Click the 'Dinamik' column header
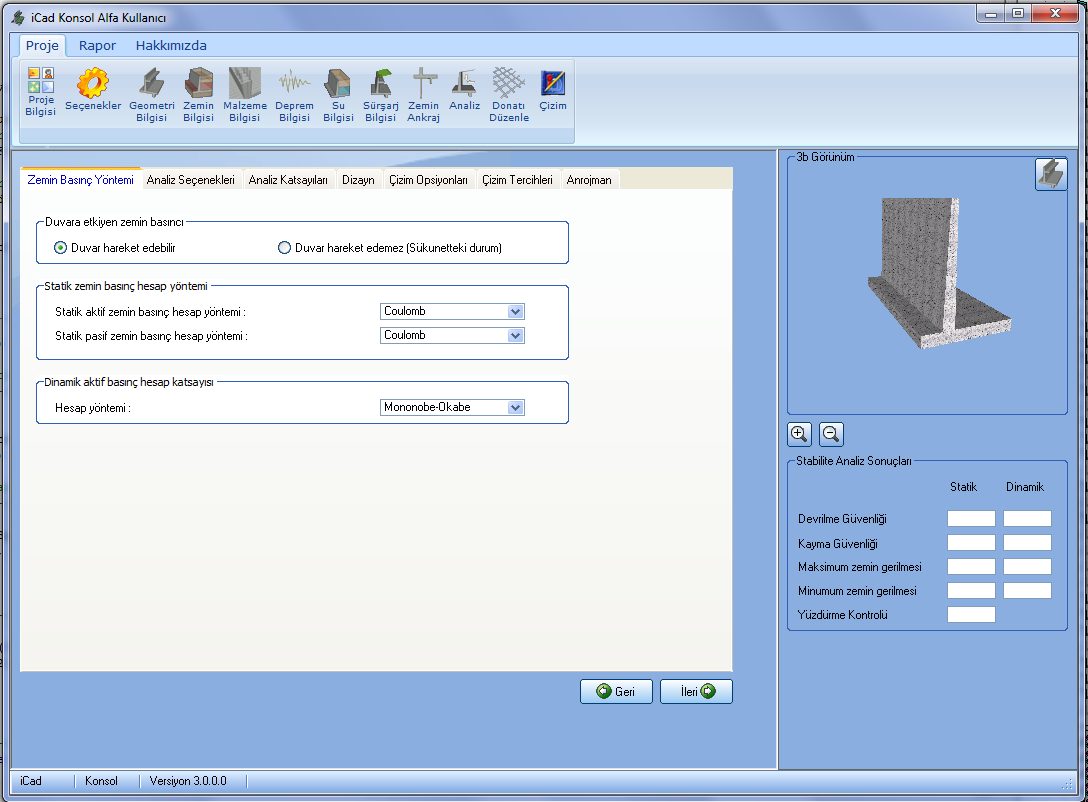Screen dimensions: 1088x802 1025,487
